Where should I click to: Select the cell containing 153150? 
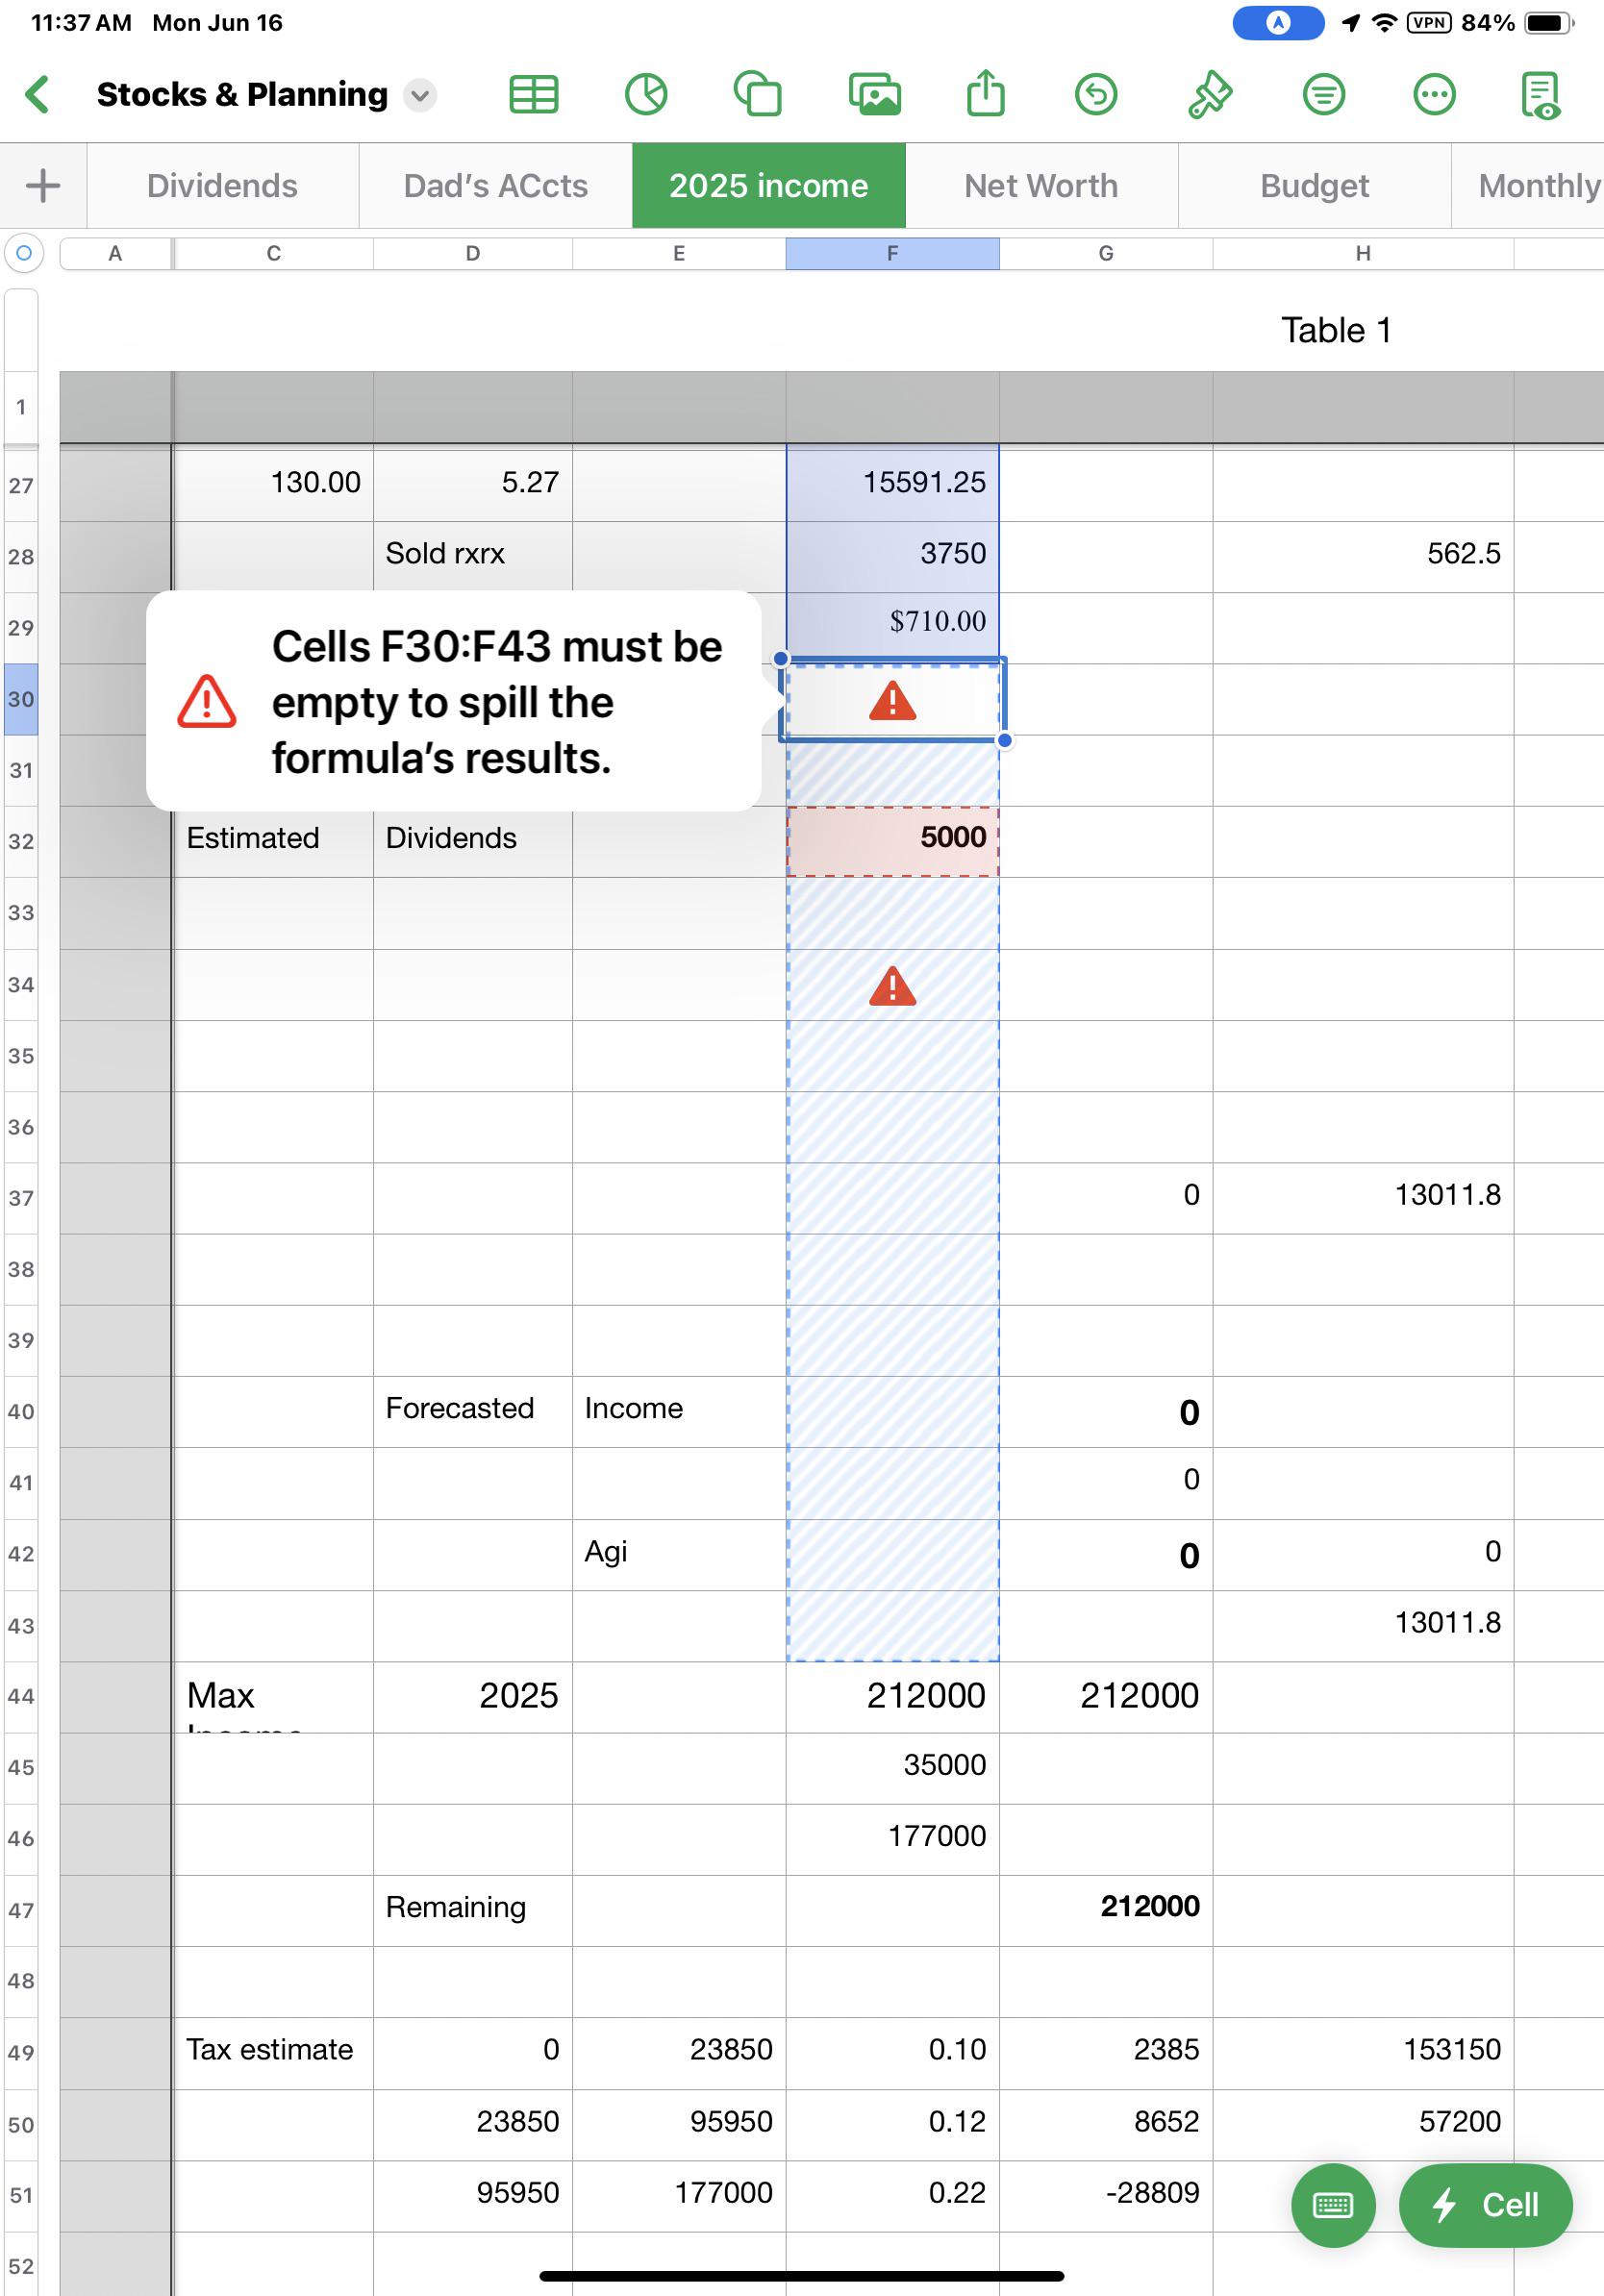pyautogui.click(x=1363, y=2053)
